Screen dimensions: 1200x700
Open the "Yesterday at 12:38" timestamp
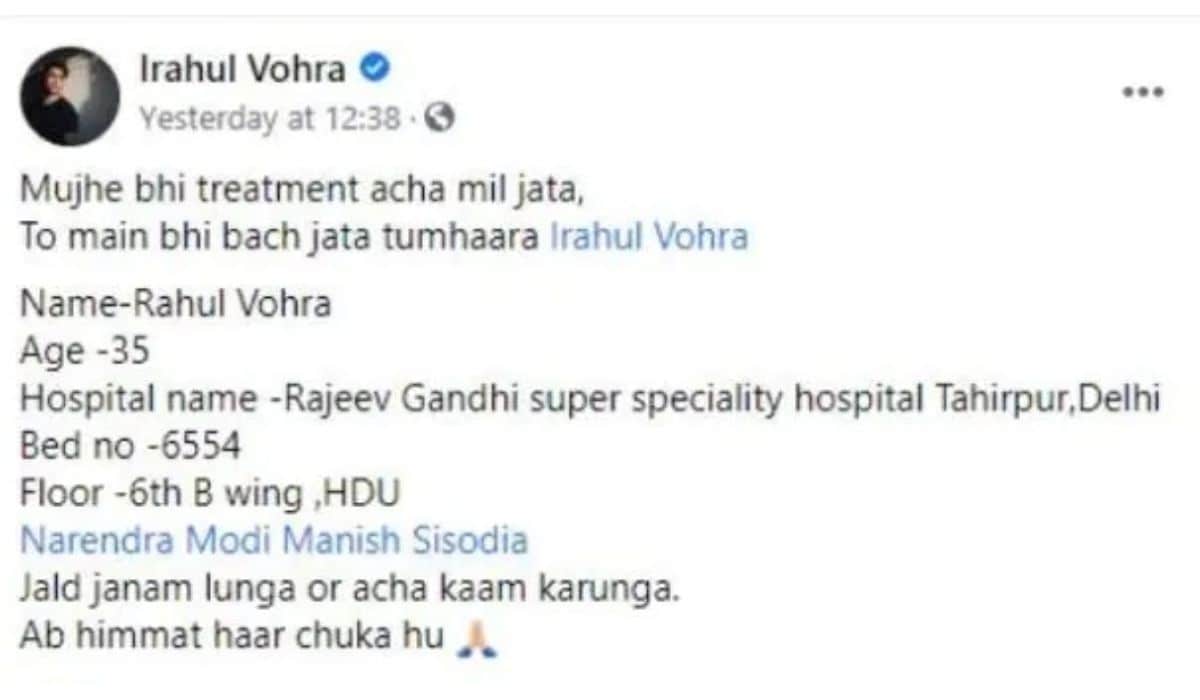click(x=269, y=119)
